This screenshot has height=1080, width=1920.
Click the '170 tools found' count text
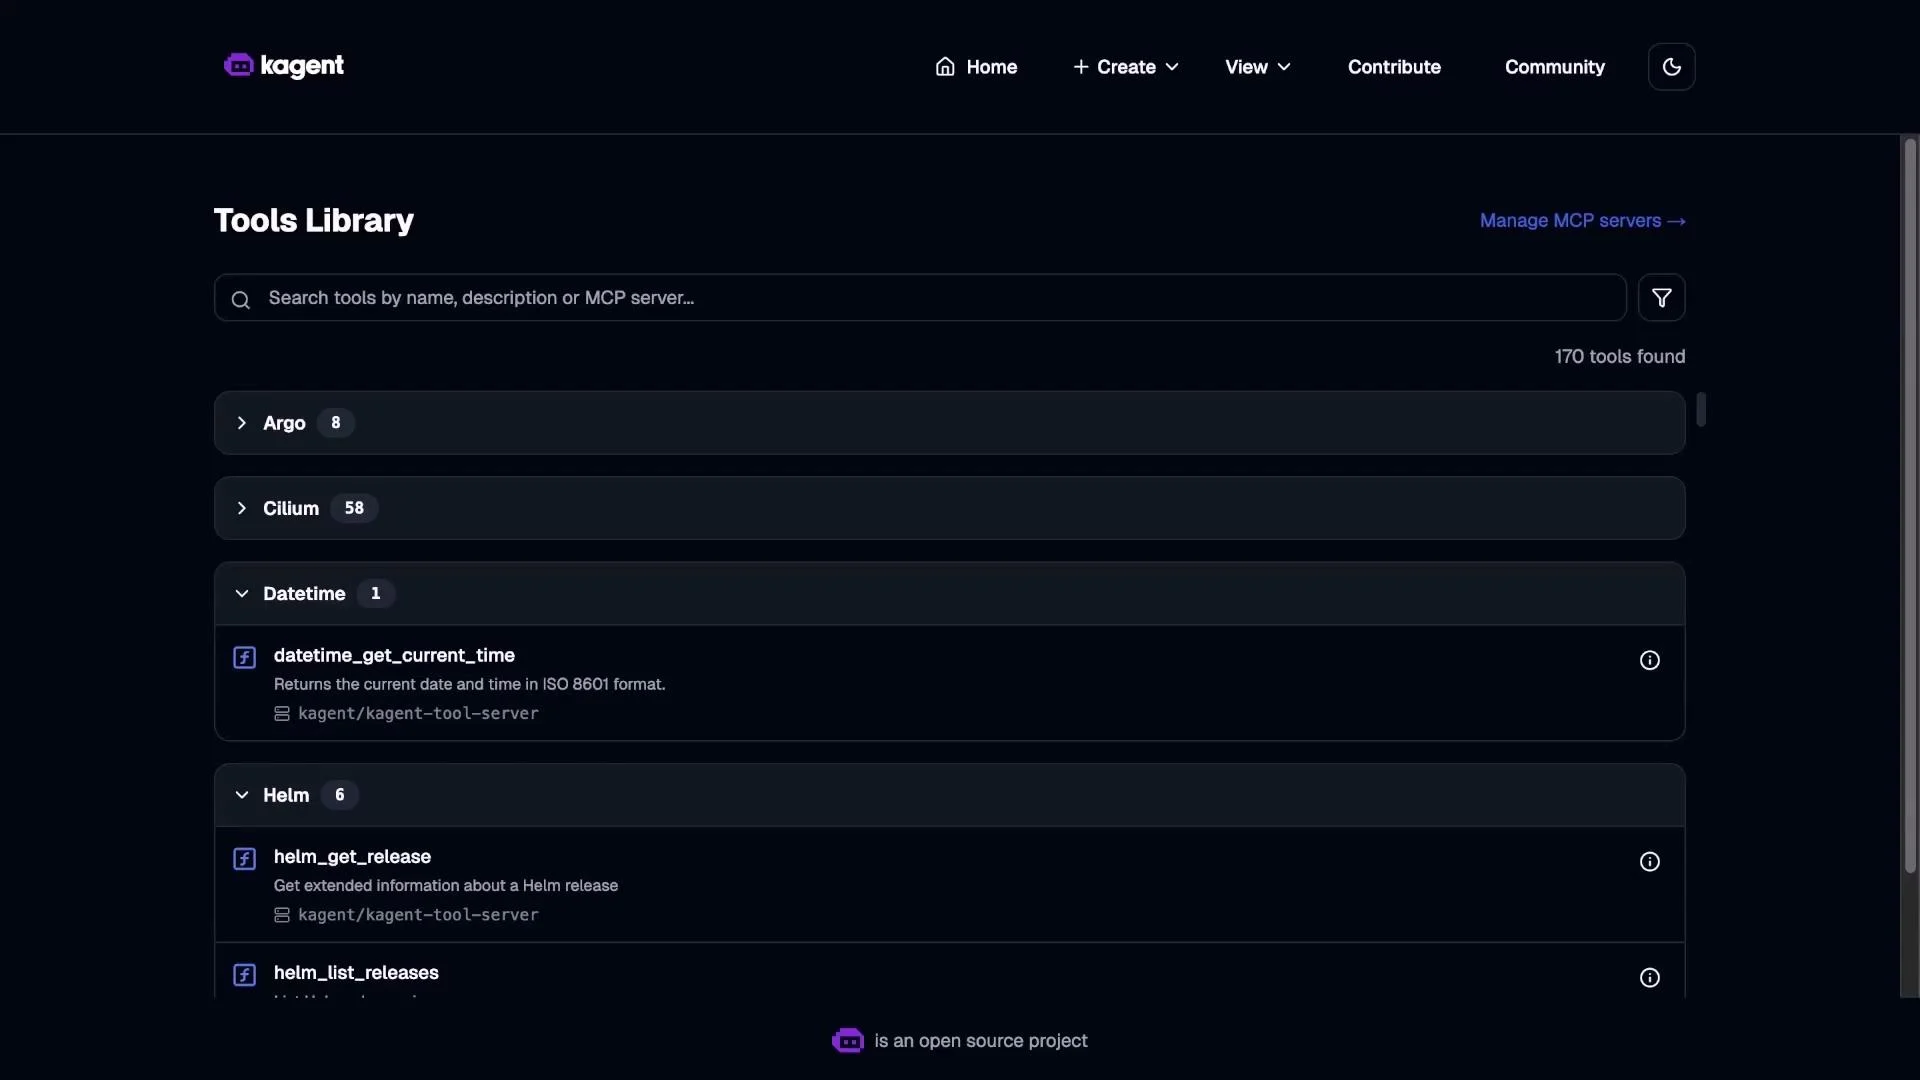(x=1619, y=357)
